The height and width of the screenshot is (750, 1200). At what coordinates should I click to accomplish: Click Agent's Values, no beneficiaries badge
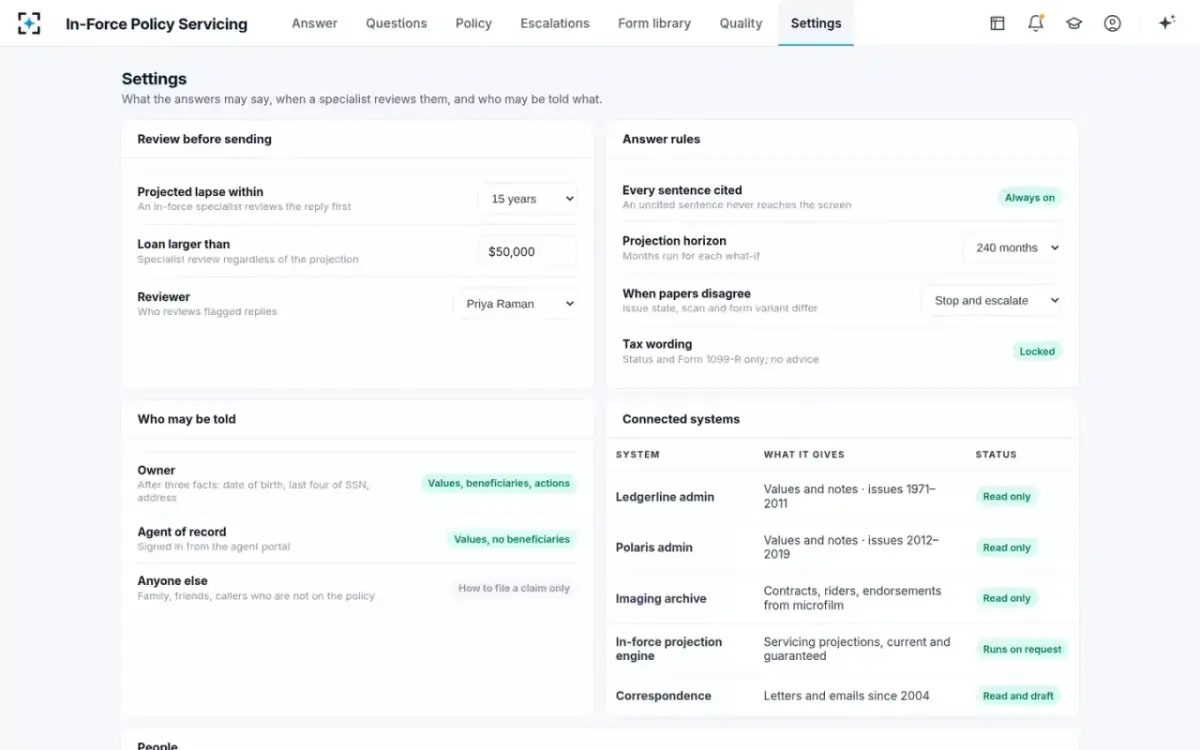(x=512, y=539)
